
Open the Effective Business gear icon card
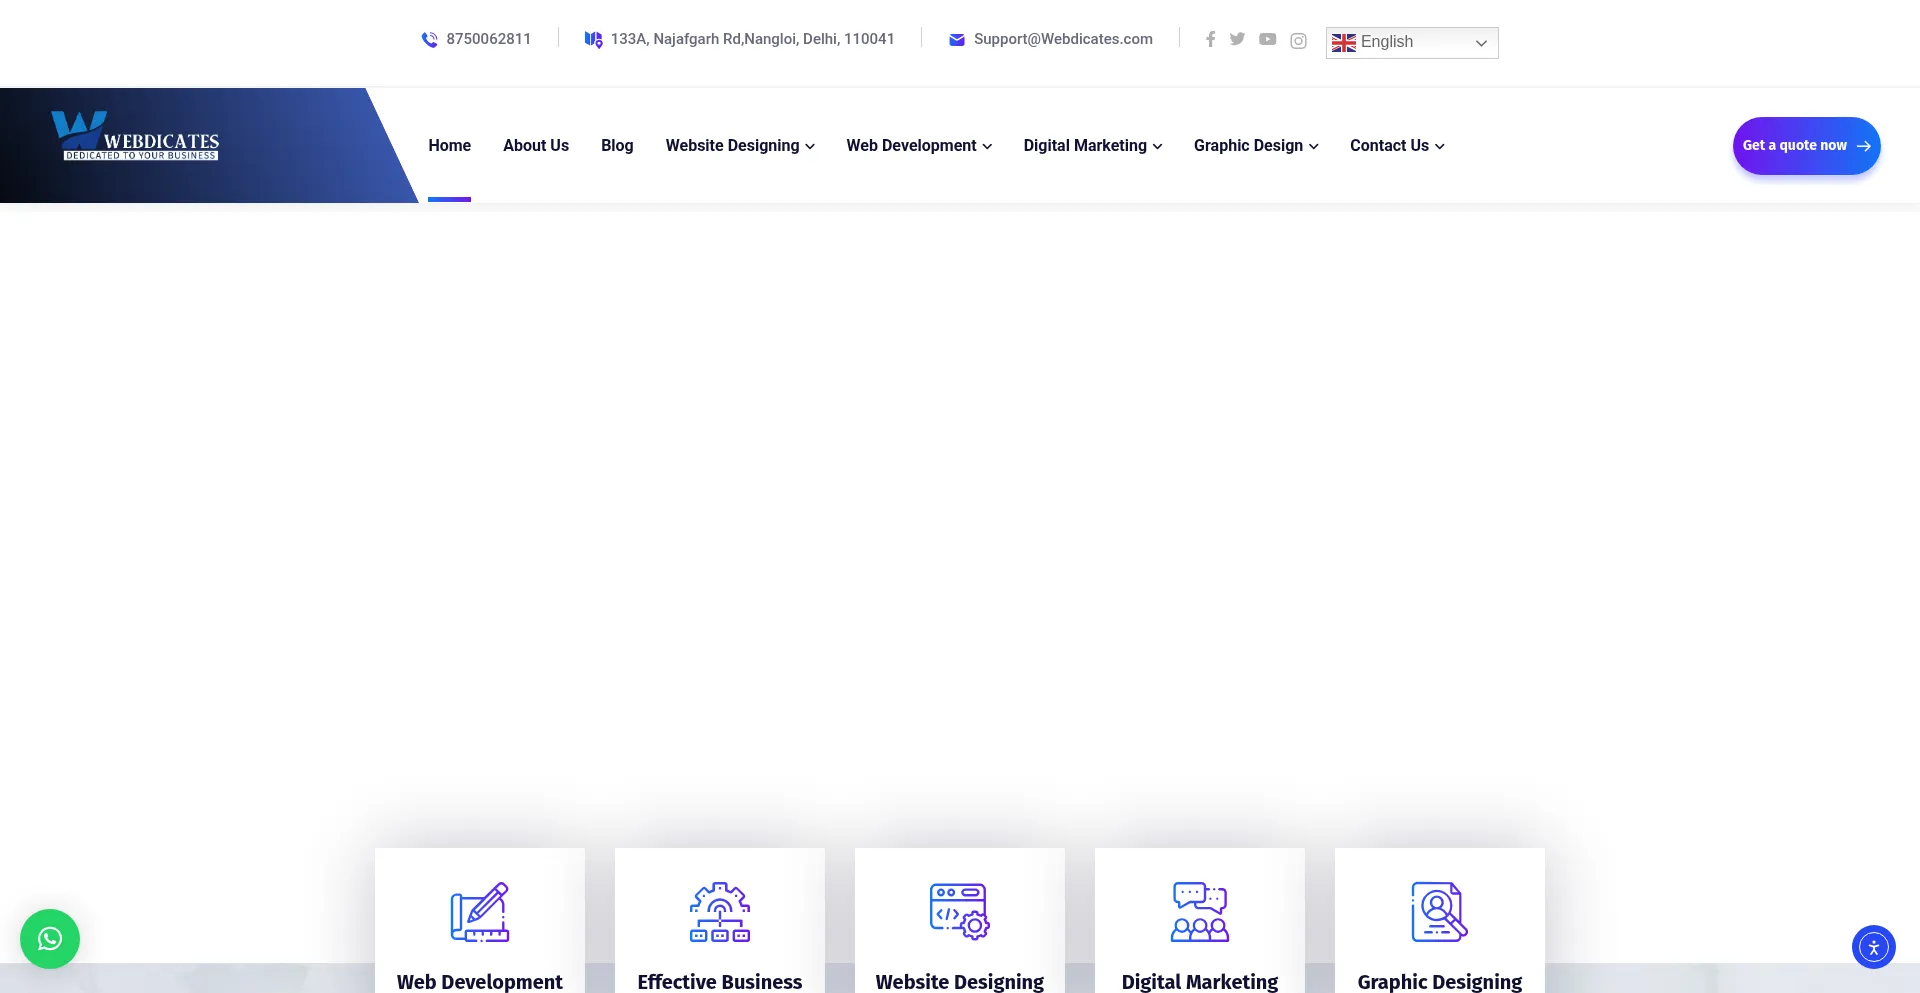[x=719, y=911]
